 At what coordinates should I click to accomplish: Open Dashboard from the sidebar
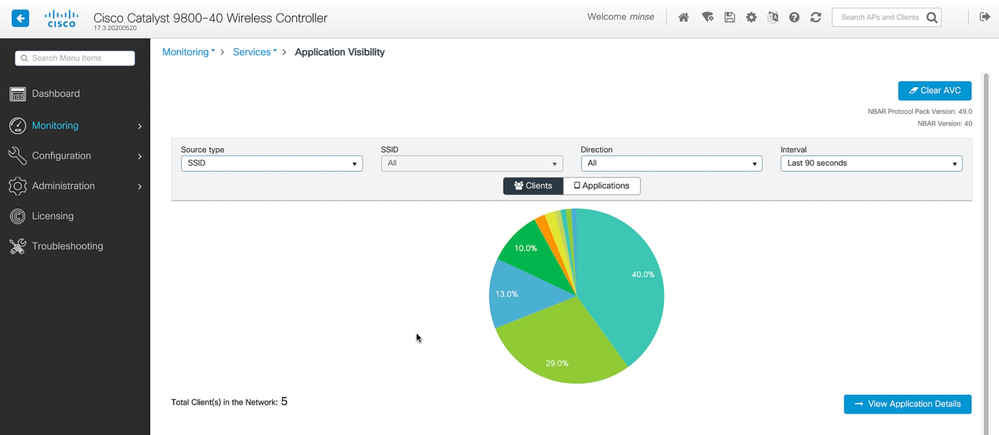coord(56,94)
